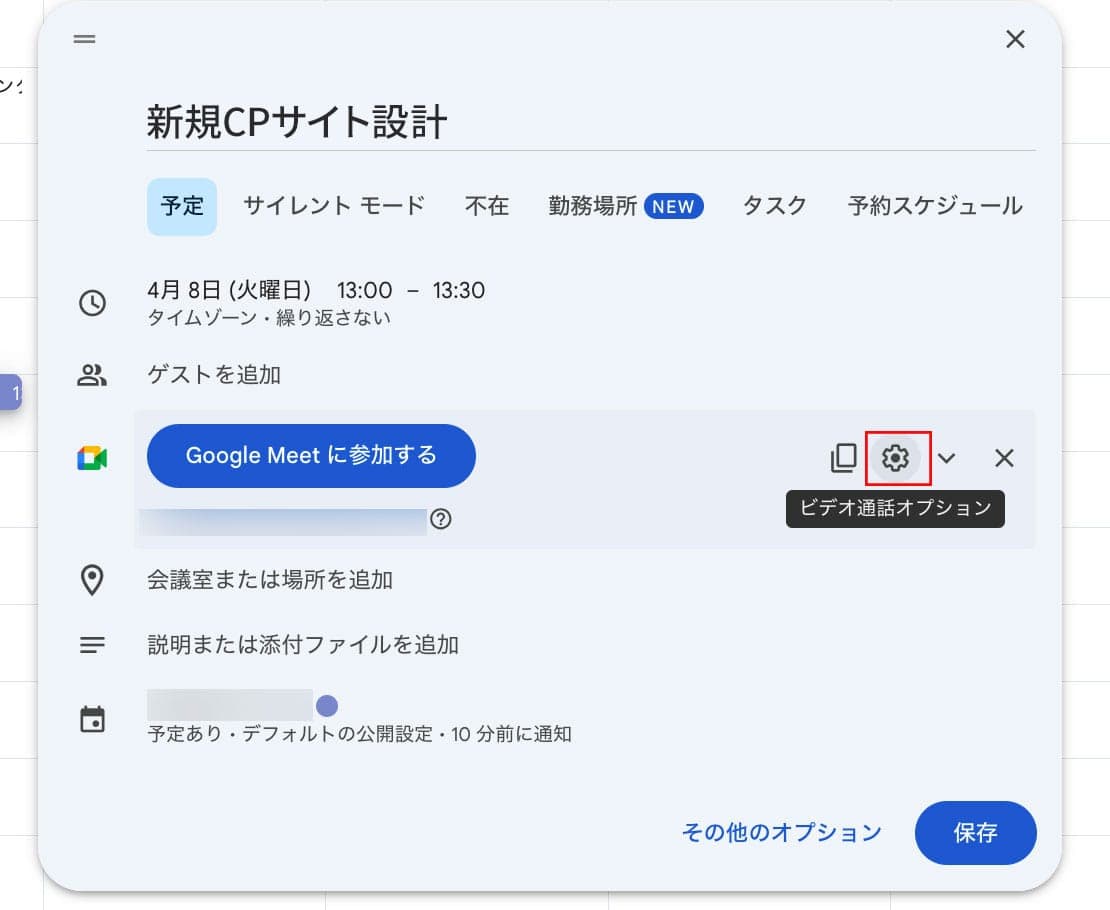The width and height of the screenshot is (1110, 910).
Task: Switch to サイレント モード tab
Action: [x=334, y=206]
